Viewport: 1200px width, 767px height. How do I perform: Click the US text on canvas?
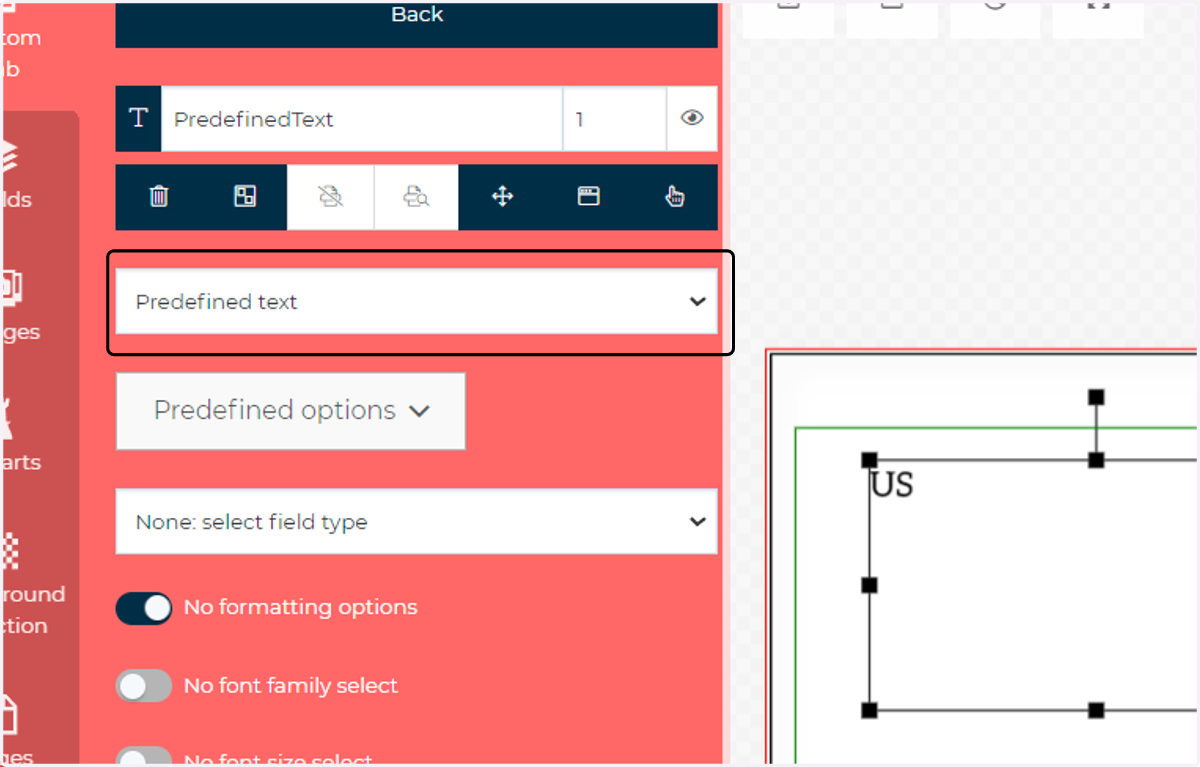892,485
